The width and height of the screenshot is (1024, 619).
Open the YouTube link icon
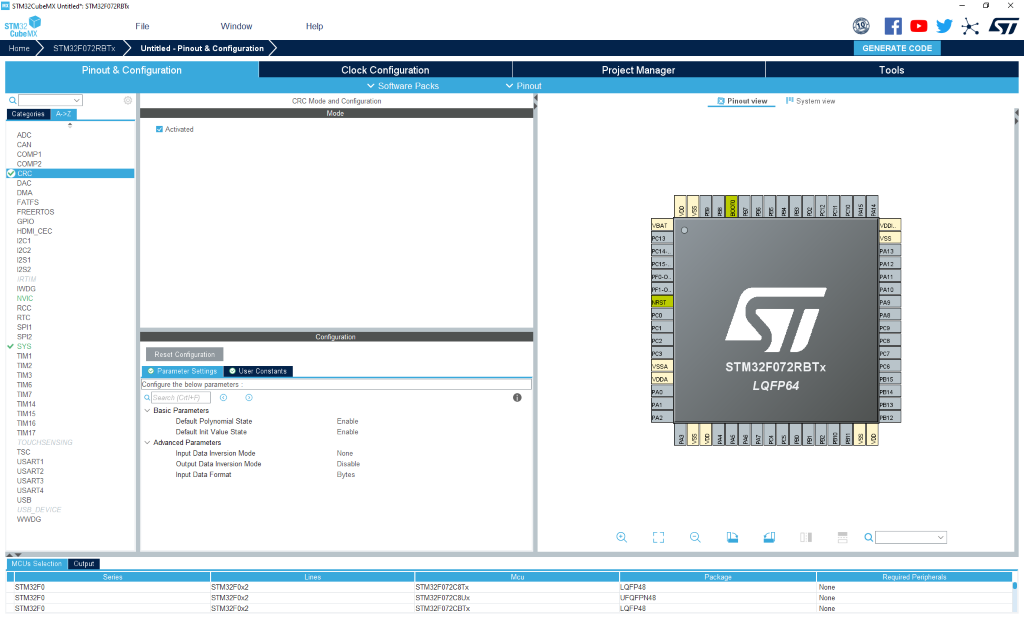click(x=918, y=26)
